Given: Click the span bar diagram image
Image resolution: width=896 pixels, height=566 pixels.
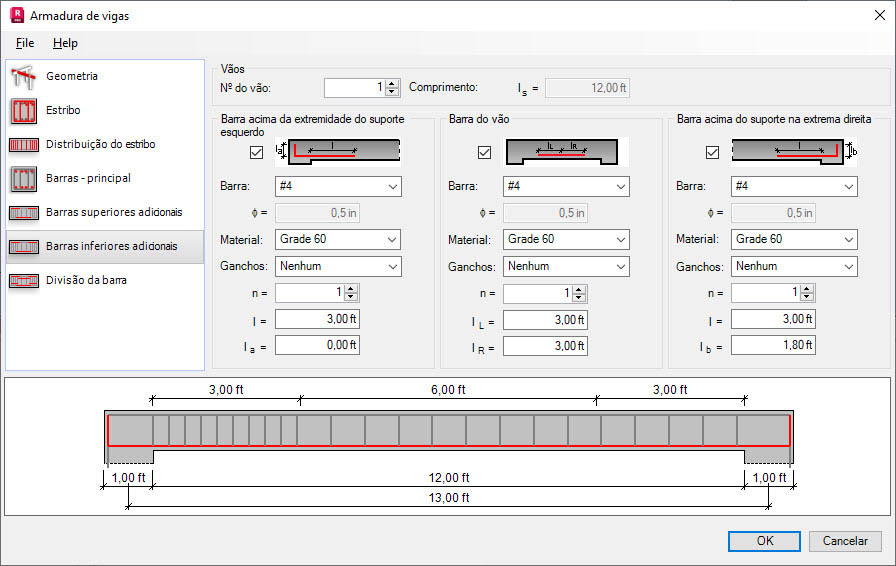Looking at the screenshot, I should [x=566, y=152].
